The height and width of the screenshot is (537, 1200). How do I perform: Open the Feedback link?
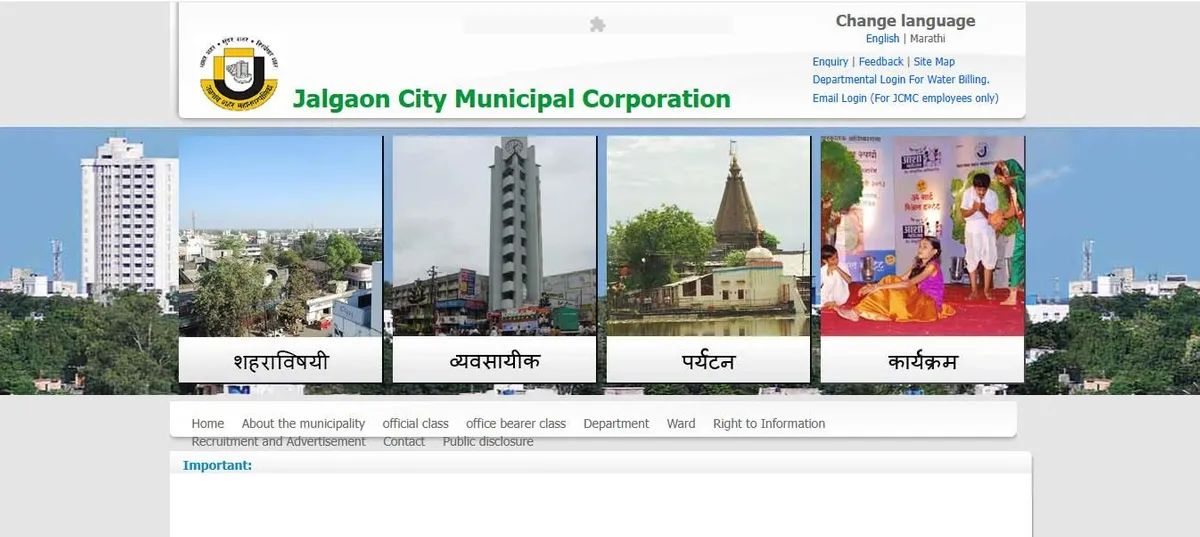tap(881, 62)
